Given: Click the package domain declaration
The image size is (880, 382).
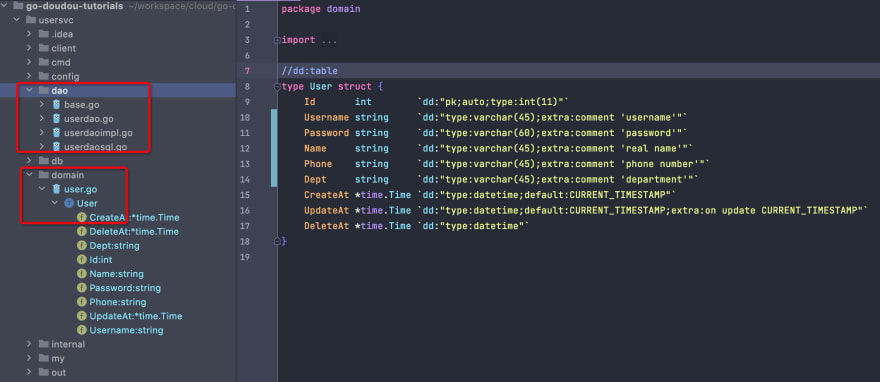Looking at the screenshot, I should [x=320, y=10].
